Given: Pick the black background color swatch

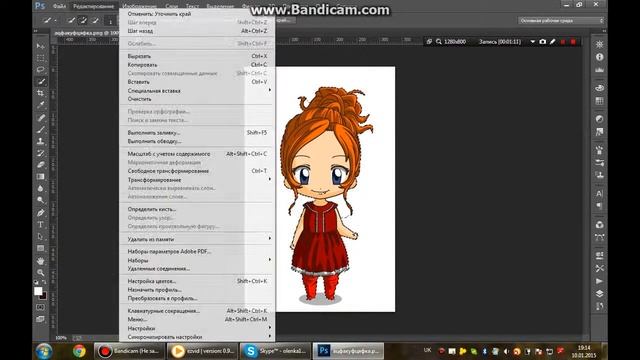Looking at the screenshot, I should pyautogui.click(x=44, y=297).
